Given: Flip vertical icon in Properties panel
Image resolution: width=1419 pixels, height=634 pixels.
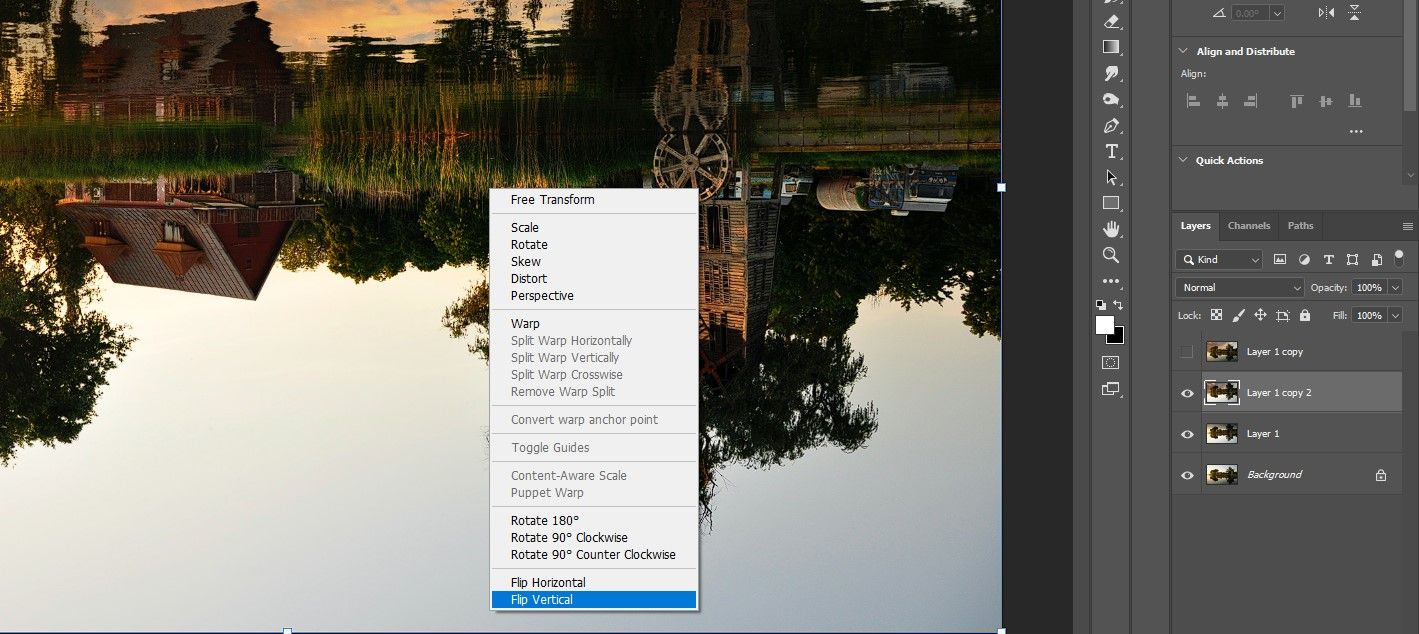Looking at the screenshot, I should tap(1355, 13).
